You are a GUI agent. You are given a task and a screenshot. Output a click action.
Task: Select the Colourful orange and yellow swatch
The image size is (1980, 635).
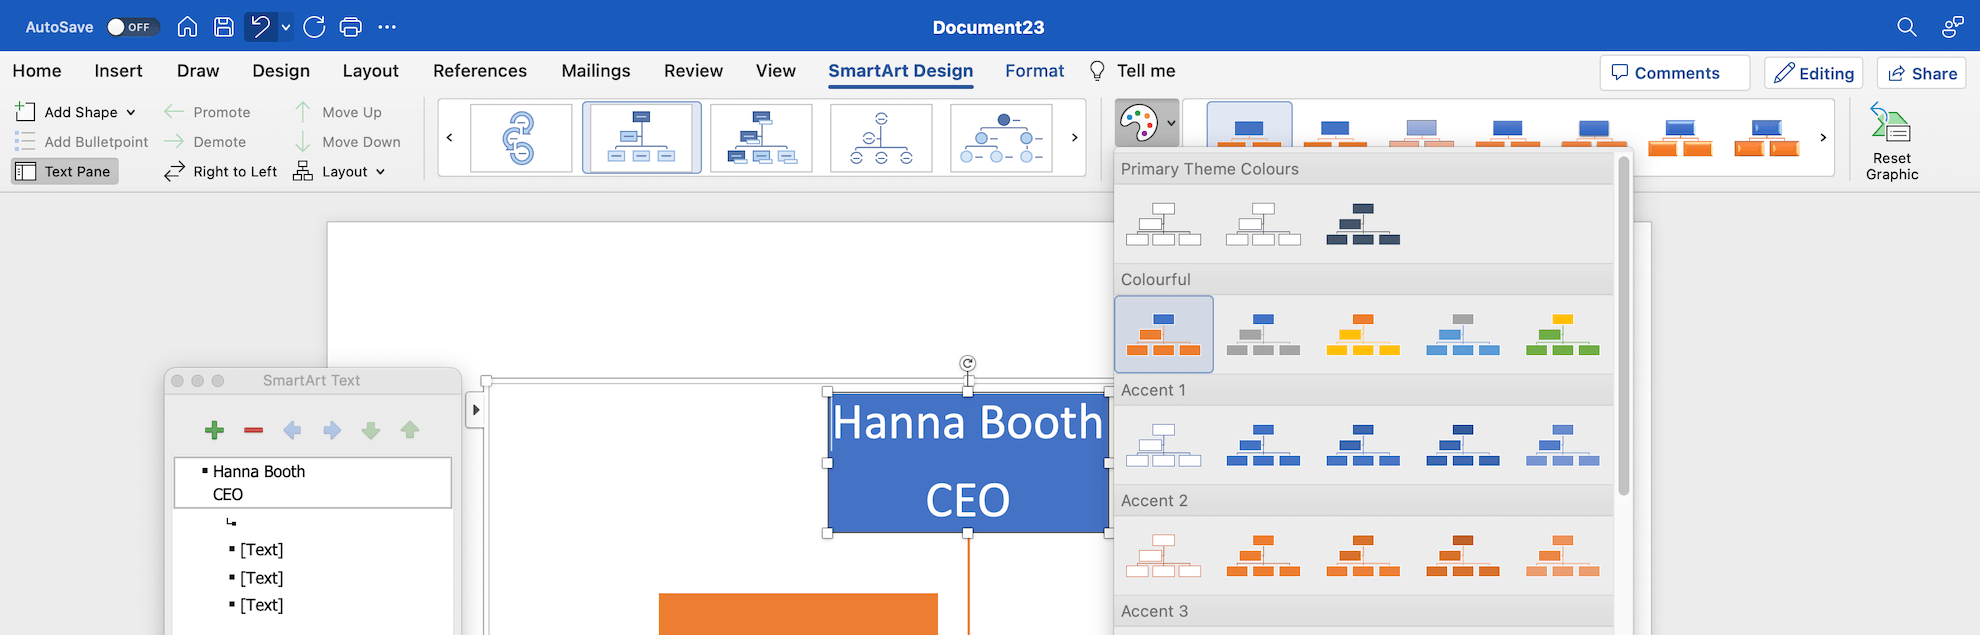tap(1363, 334)
